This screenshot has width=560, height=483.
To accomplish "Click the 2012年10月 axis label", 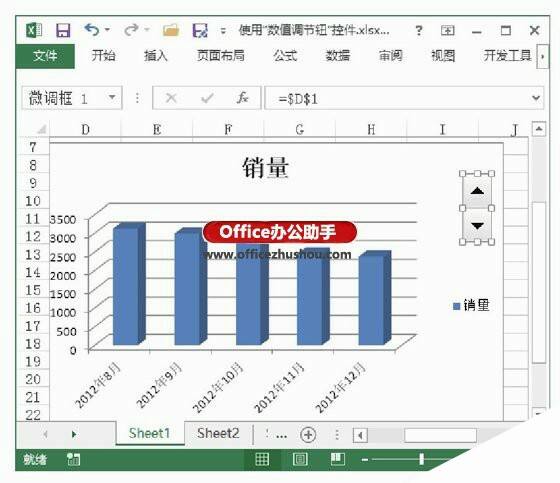I will pyautogui.click(x=218, y=387).
